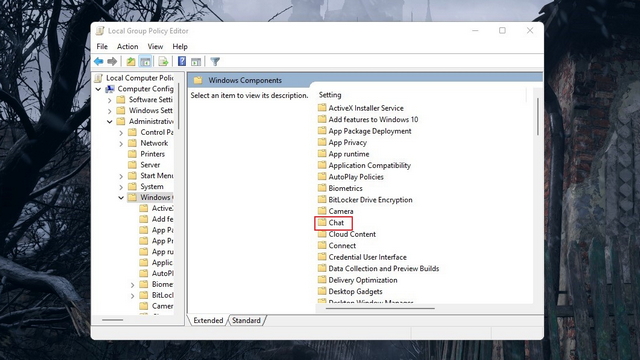
Task: Click the Back arrow toolbar icon
Action: [98, 62]
